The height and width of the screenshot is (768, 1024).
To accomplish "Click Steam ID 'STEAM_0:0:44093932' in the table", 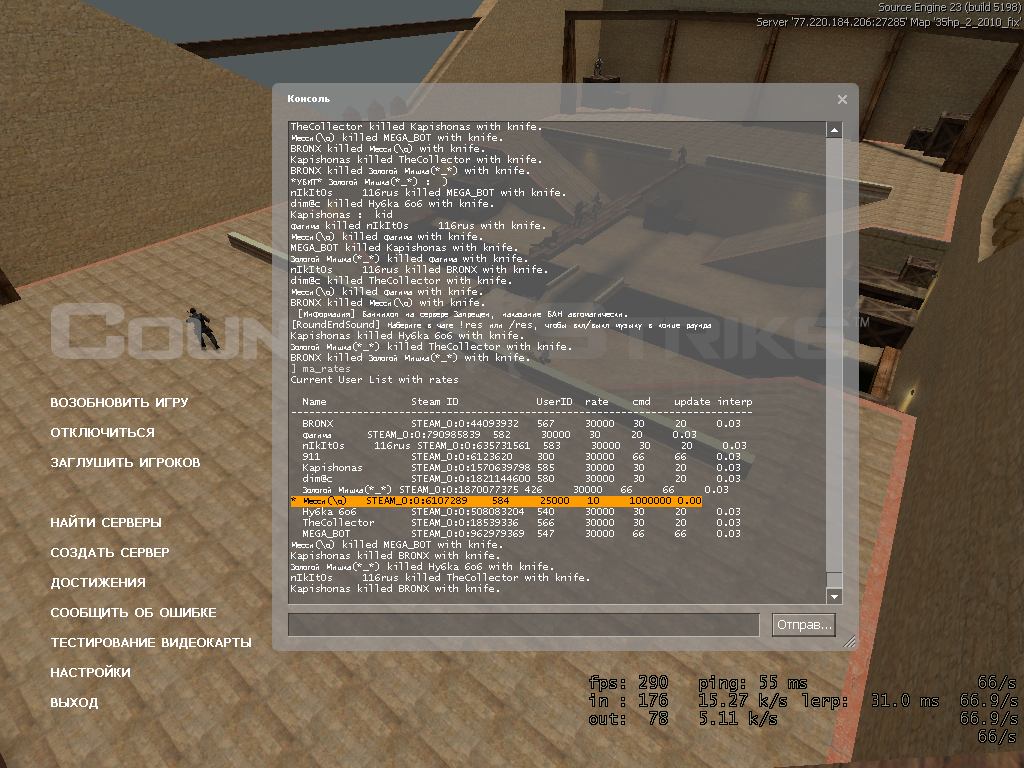I will [465, 423].
